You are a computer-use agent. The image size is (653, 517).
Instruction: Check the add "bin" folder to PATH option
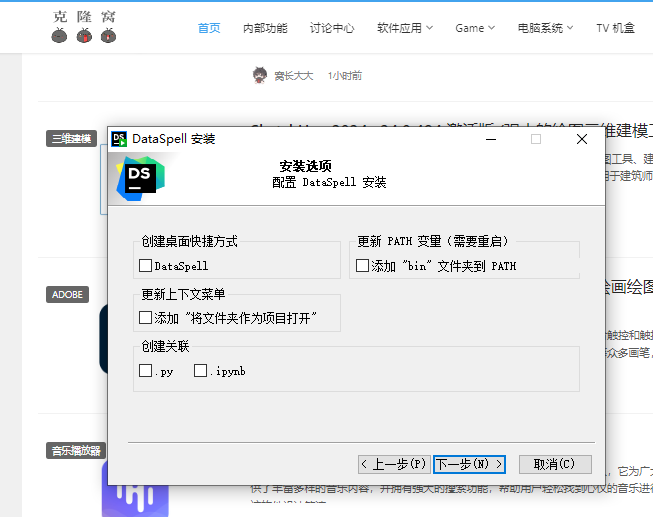tap(362, 266)
